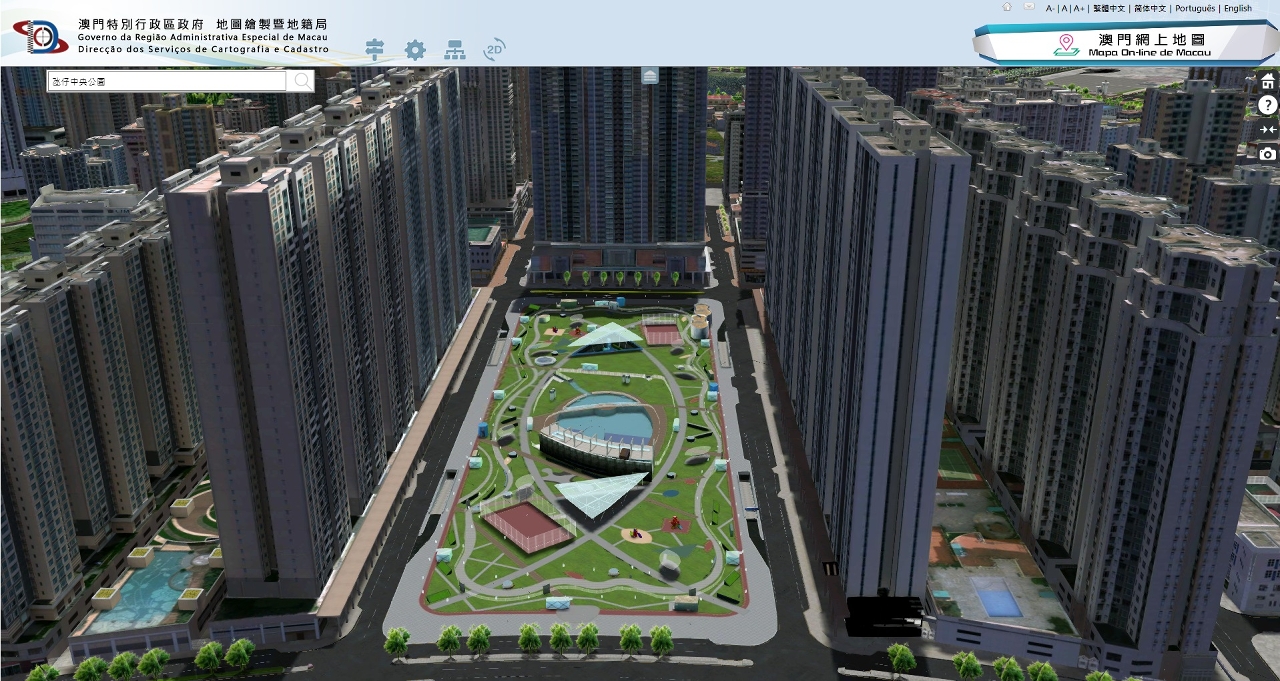Screen dimensions: 1280x681
Task: Open the help question mark button
Action: click(x=1267, y=105)
